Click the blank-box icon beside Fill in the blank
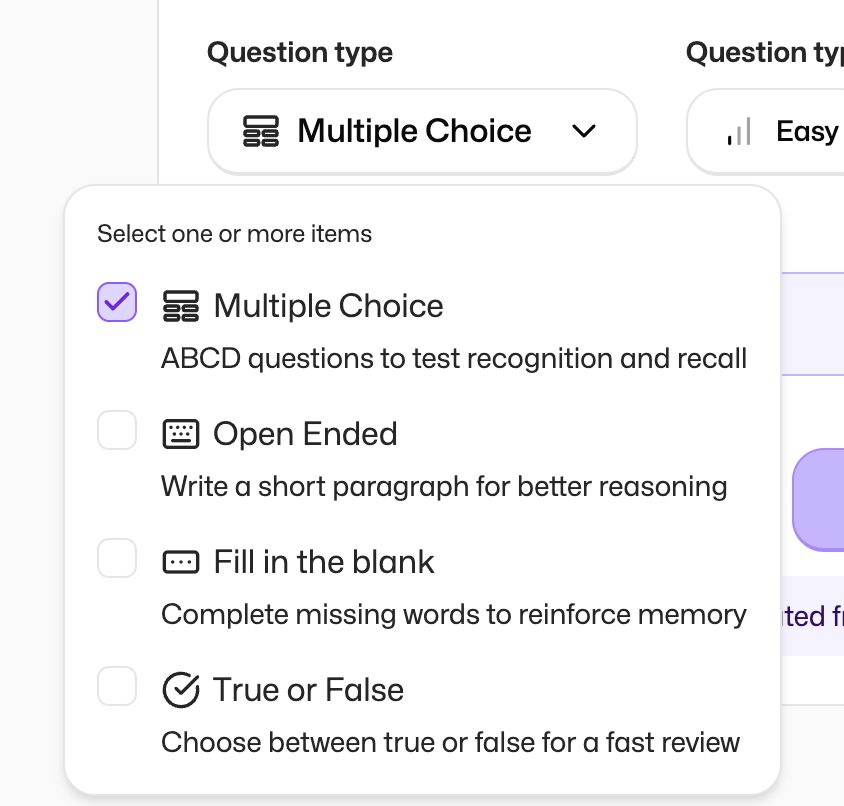Image resolution: width=844 pixels, height=806 pixels. (x=181, y=562)
